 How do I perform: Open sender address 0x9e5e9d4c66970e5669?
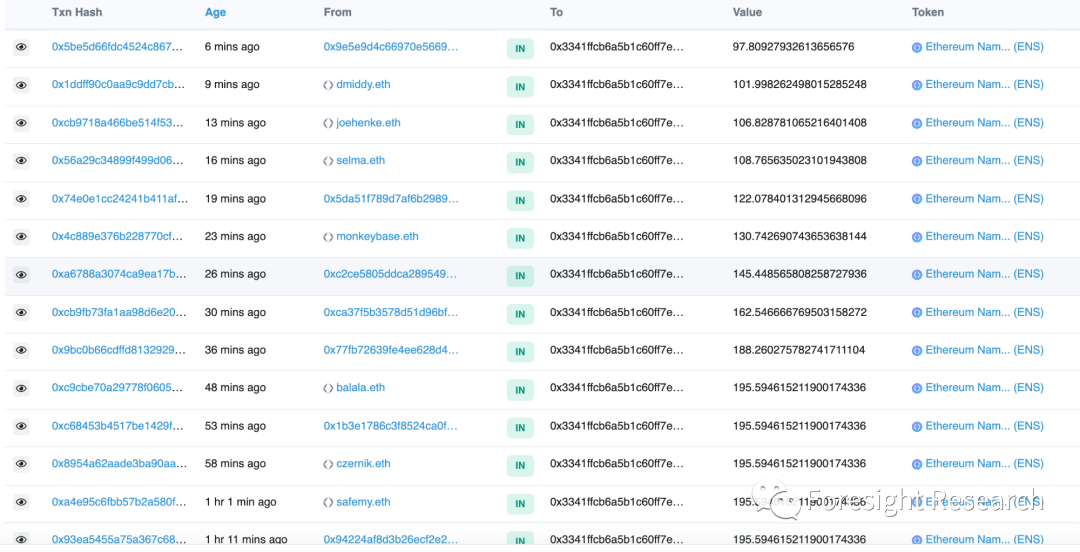pyautogui.click(x=391, y=47)
